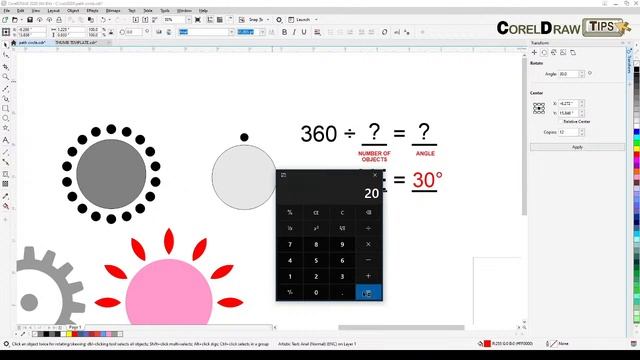The height and width of the screenshot is (360, 640).
Task: Click the calculator divide key
Action: (x=369, y=229)
